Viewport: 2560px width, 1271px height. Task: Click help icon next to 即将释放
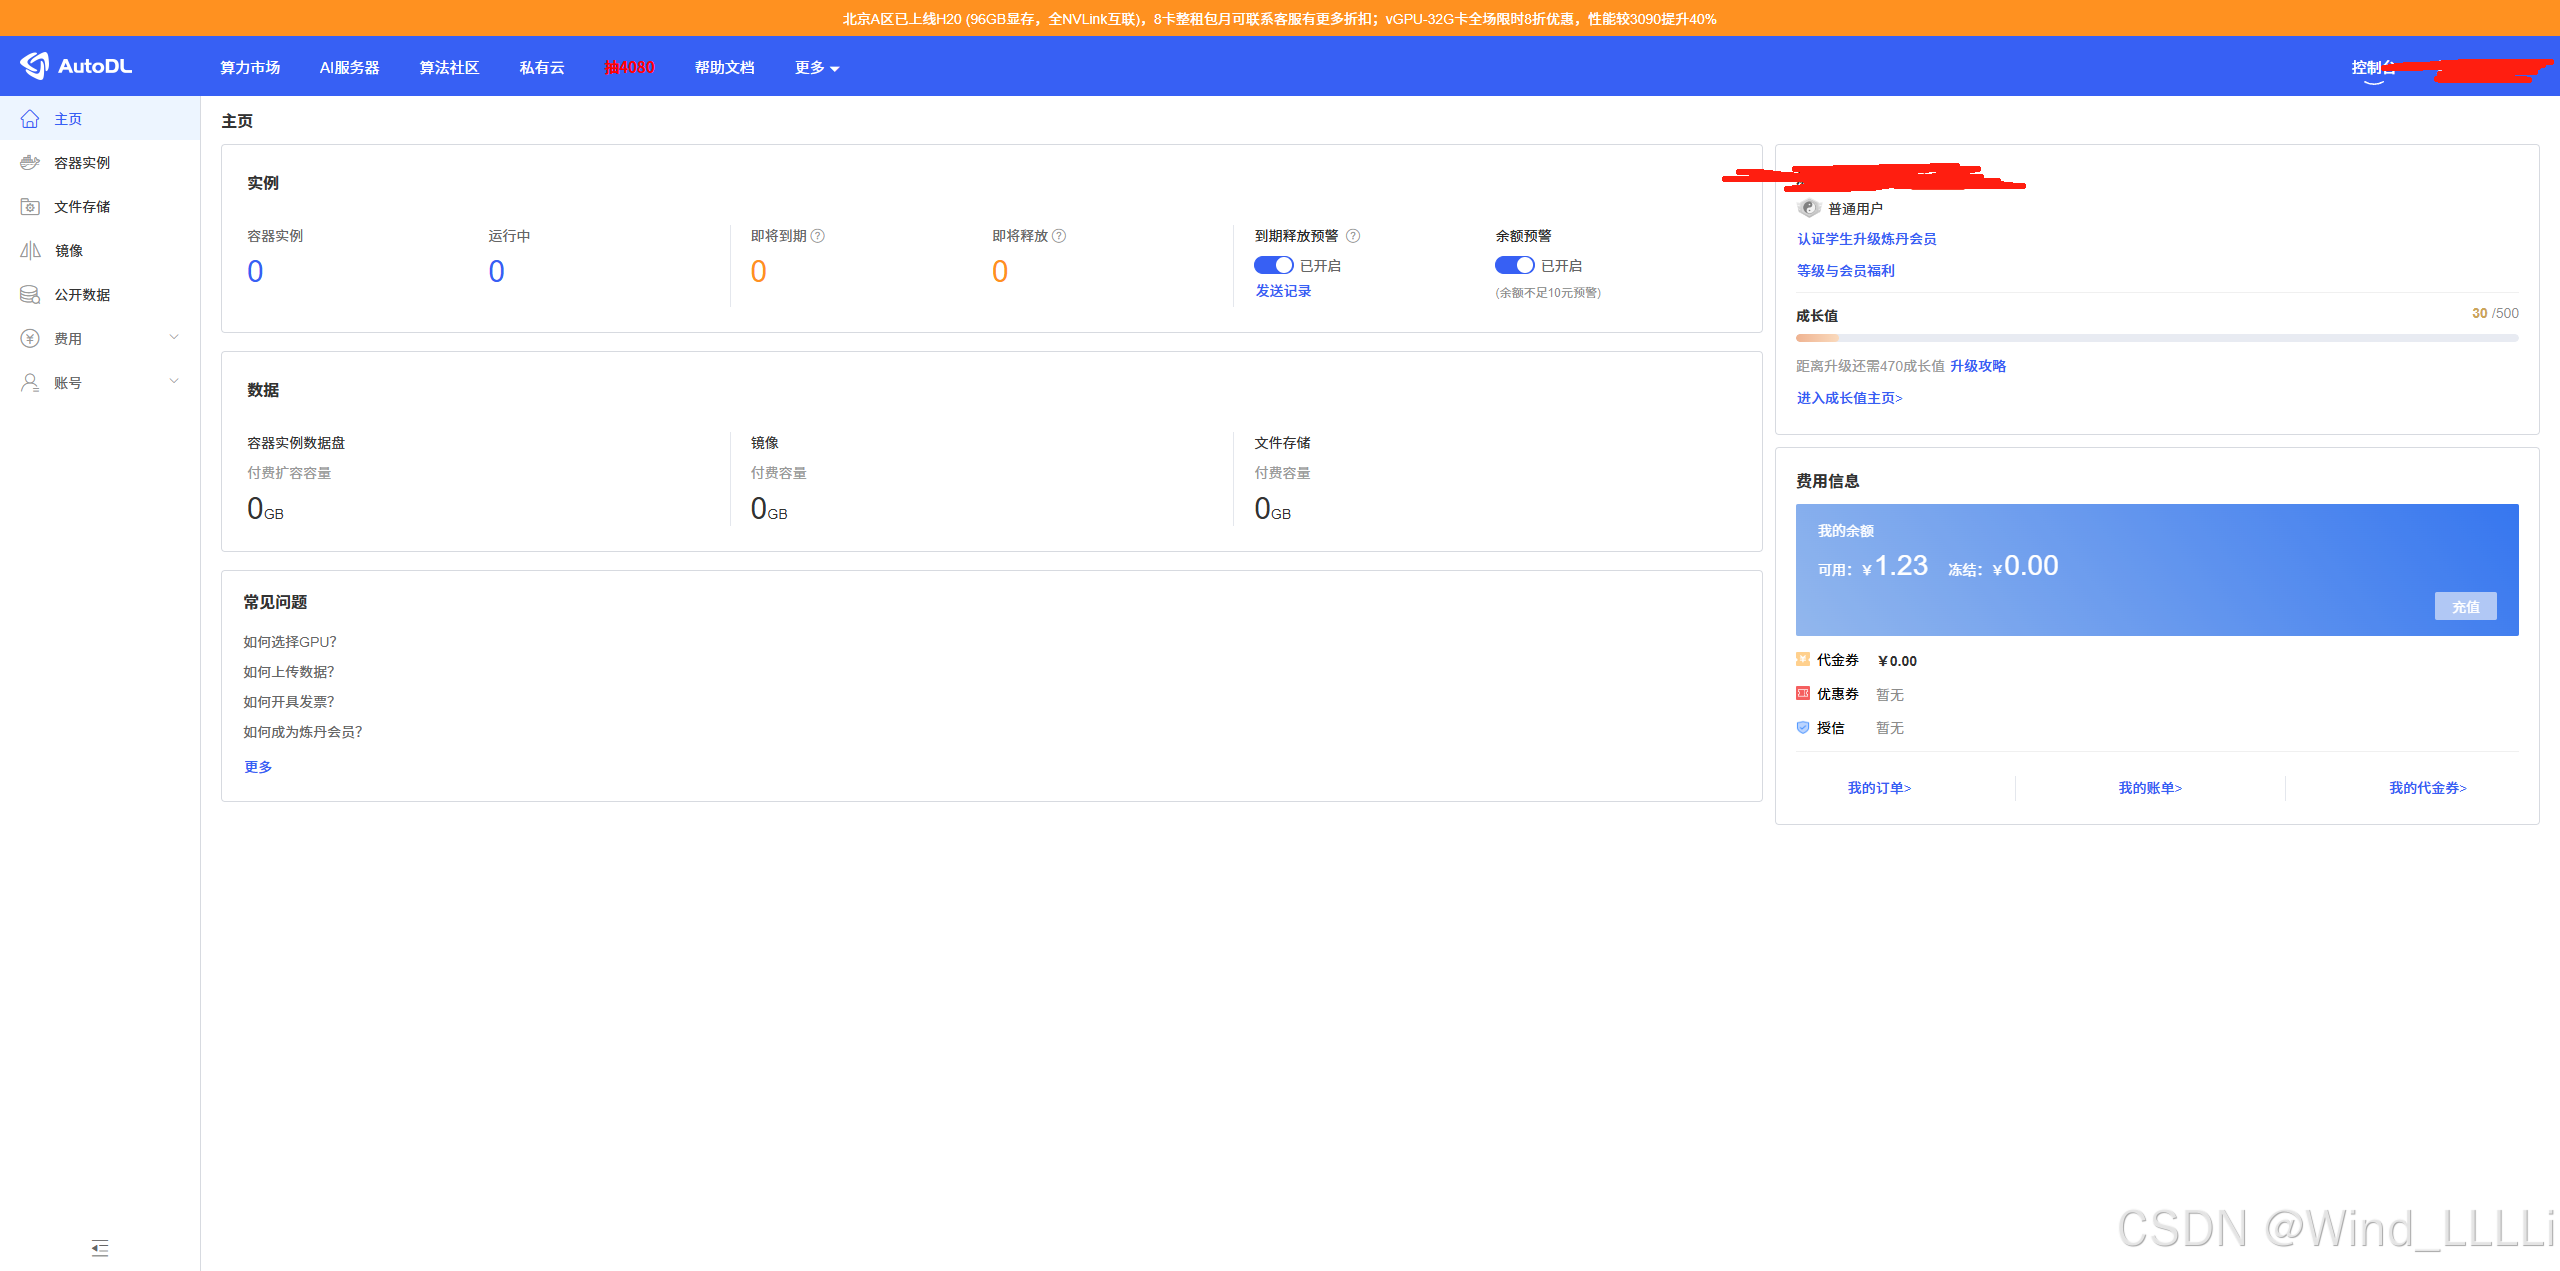(1059, 236)
